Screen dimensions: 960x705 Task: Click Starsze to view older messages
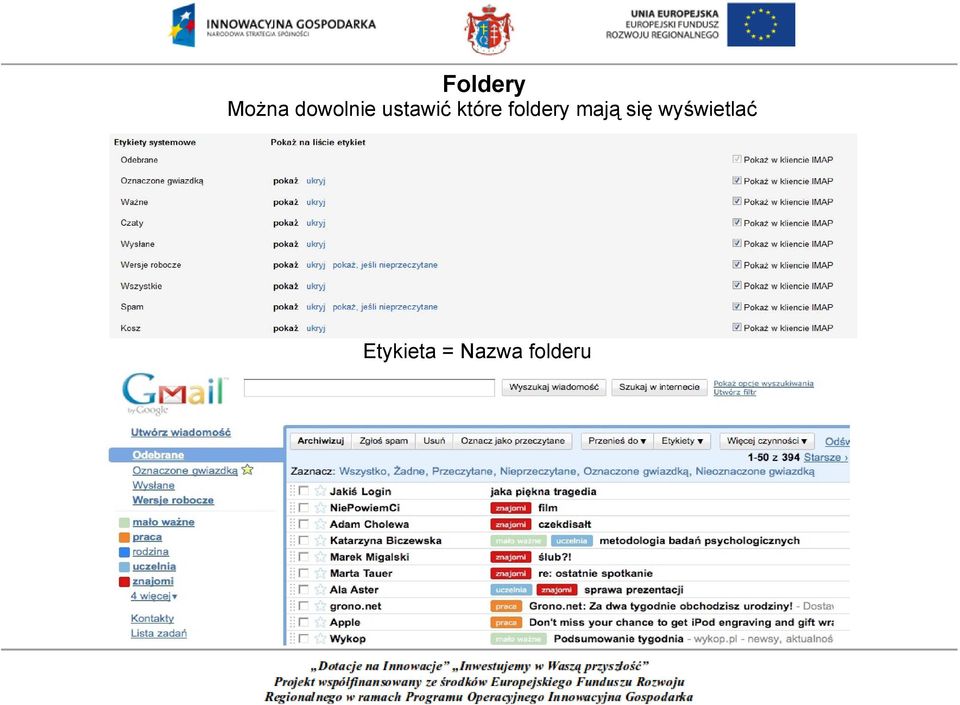pos(825,457)
